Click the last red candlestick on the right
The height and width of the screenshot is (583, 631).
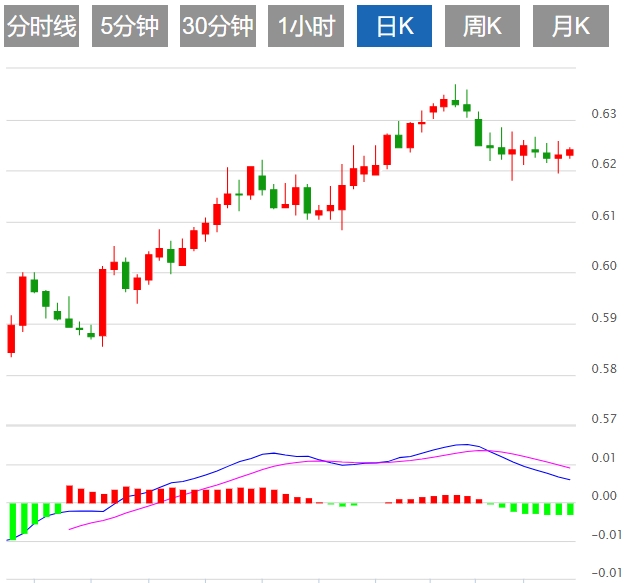click(570, 152)
